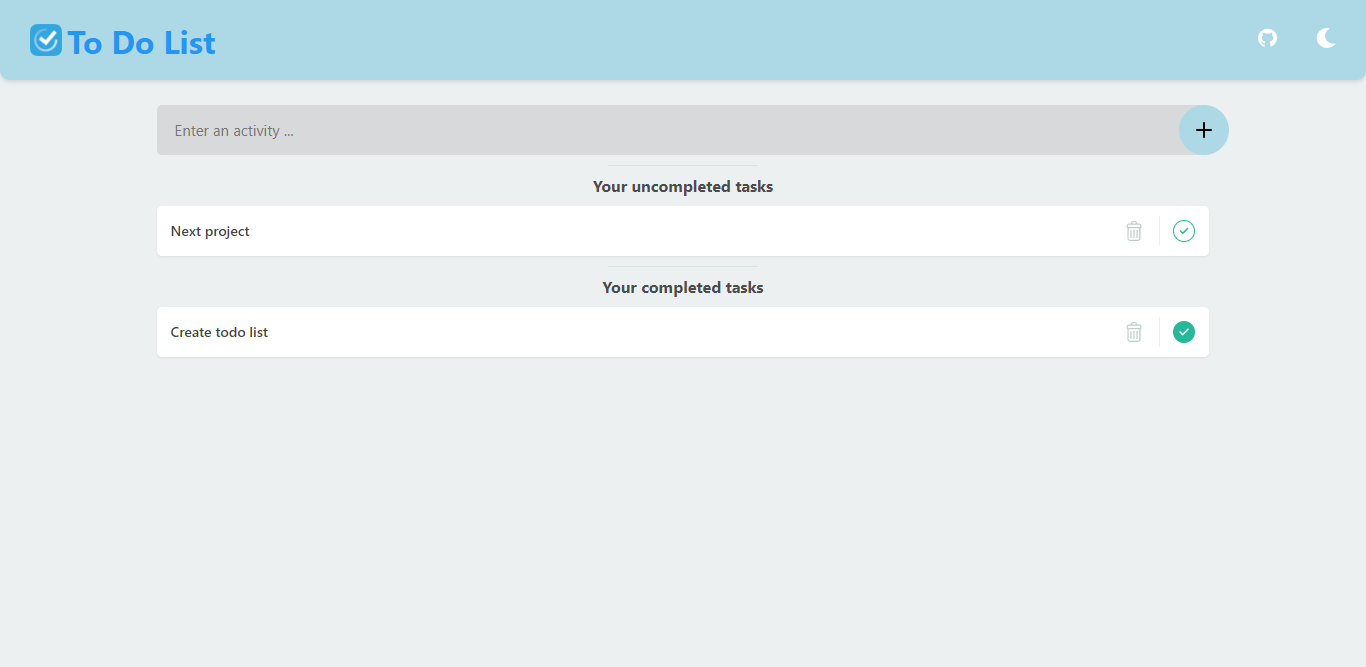Select the "Next project" task text

[x=210, y=231]
